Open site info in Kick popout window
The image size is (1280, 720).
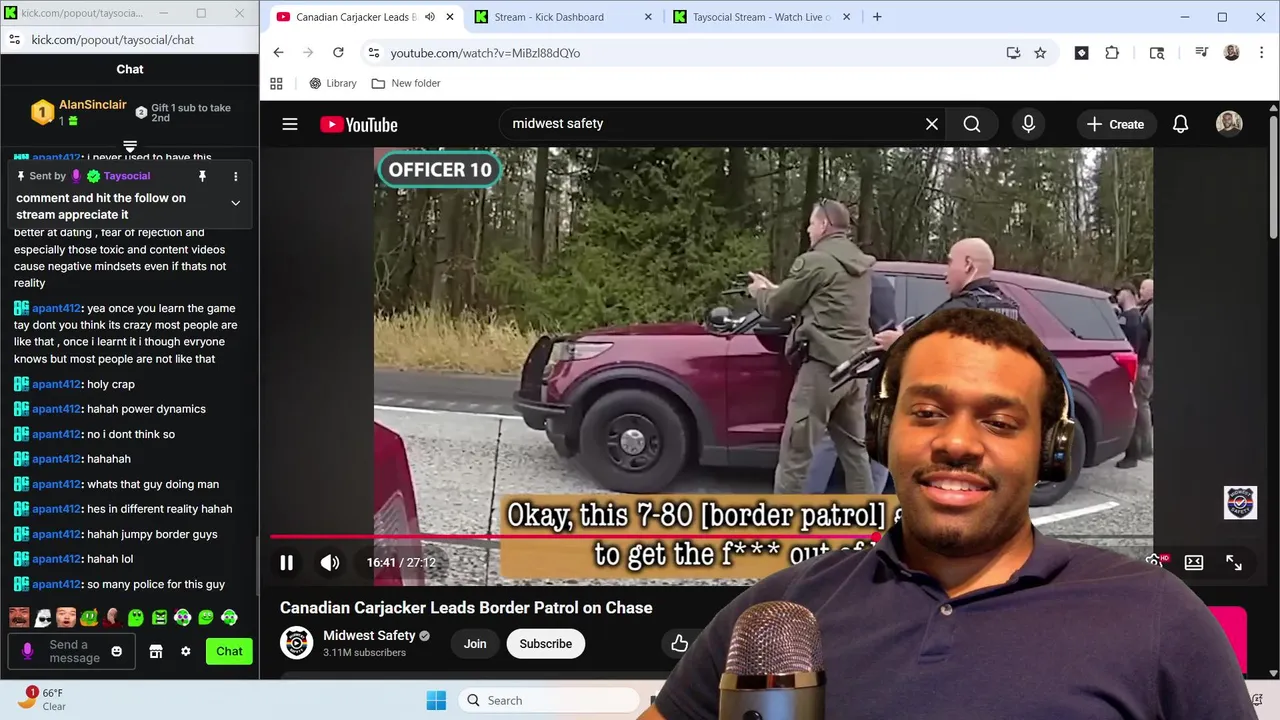click(14, 40)
